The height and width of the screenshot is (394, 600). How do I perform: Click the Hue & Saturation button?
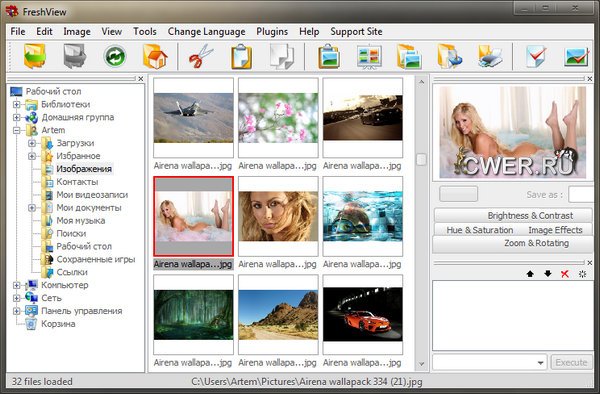(x=480, y=230)
